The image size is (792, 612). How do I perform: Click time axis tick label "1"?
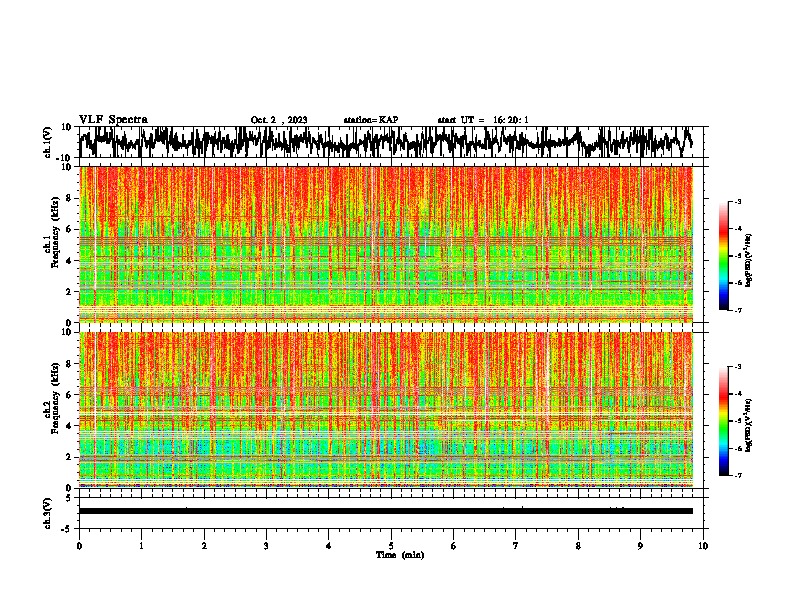(x=141, y=546)
